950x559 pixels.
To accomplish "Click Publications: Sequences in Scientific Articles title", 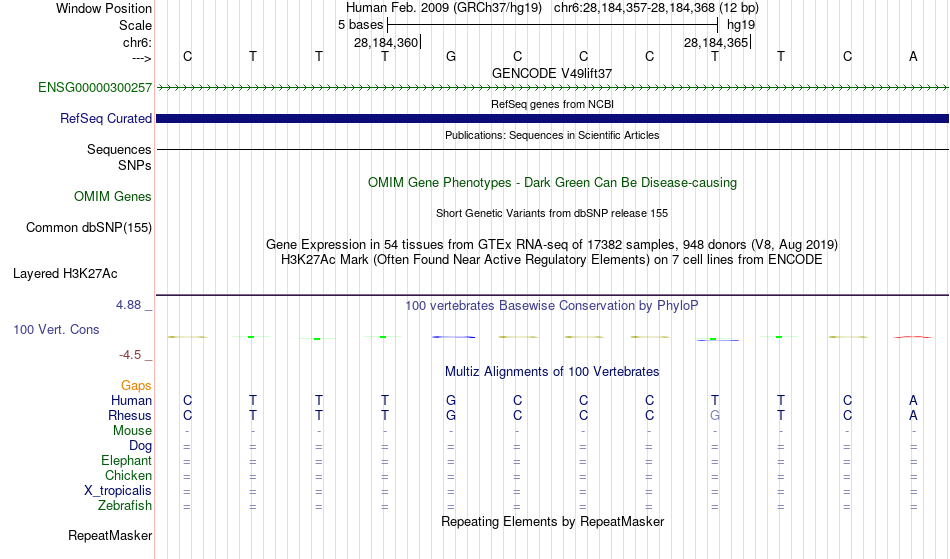I will [552, 135].
